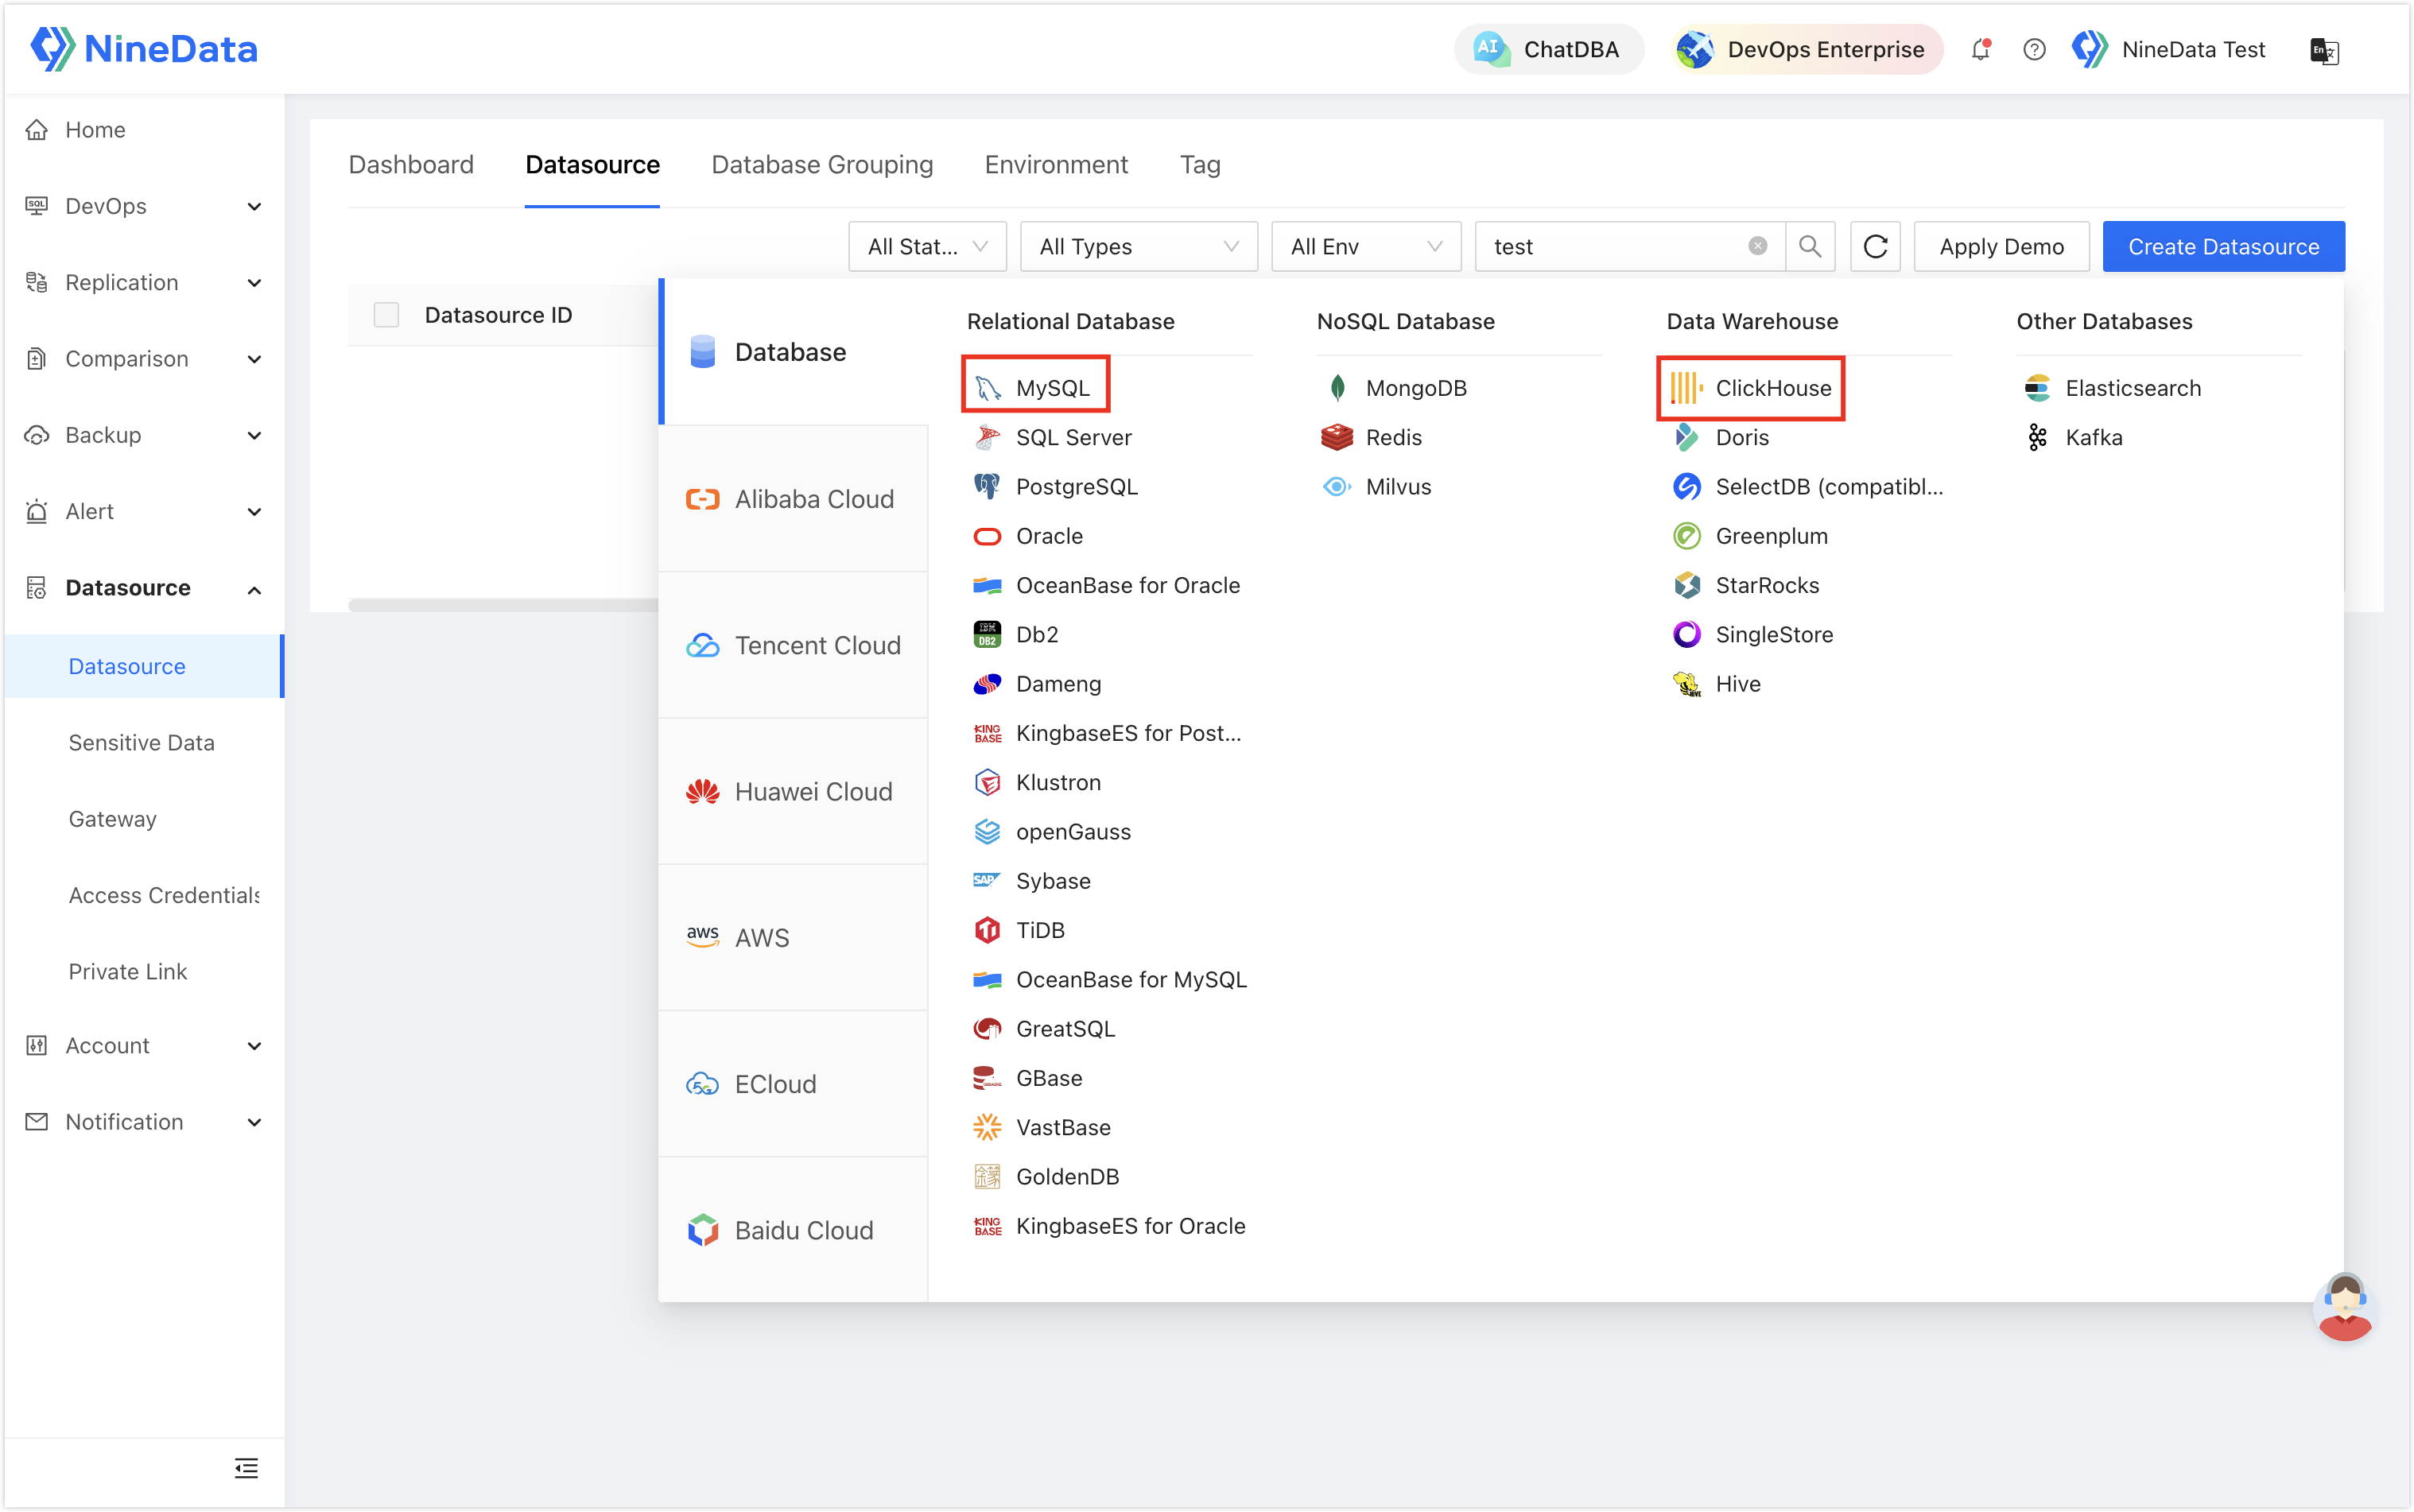Viewport: 2414px width, 1512px height.
Task: Switch to the Tag tab
Action: pyautogui.click(x=1200, y=164)
